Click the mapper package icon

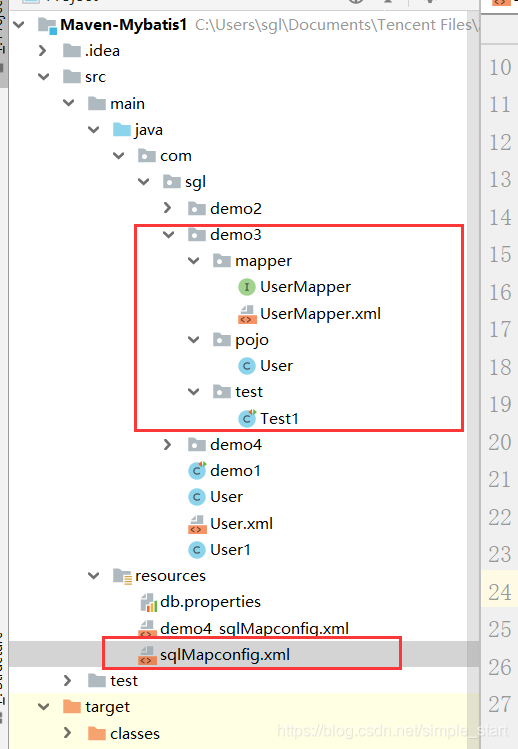(221, 261)
